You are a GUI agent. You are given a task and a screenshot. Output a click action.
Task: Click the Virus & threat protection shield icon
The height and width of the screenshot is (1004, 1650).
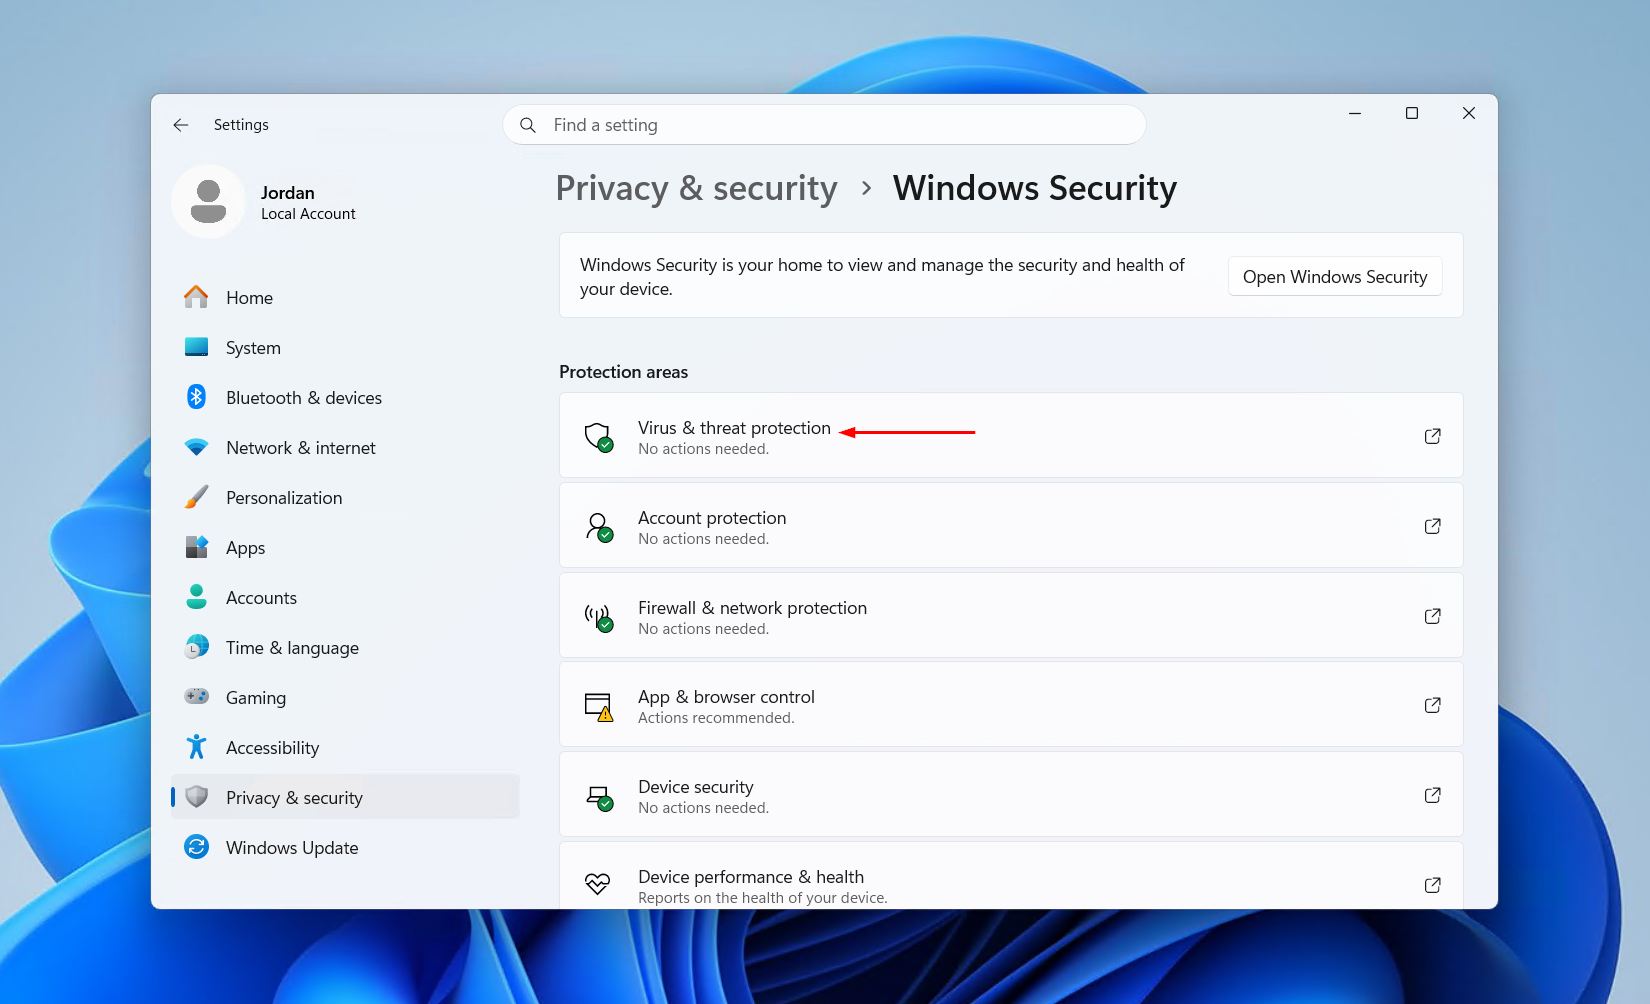tap(598, 437)
